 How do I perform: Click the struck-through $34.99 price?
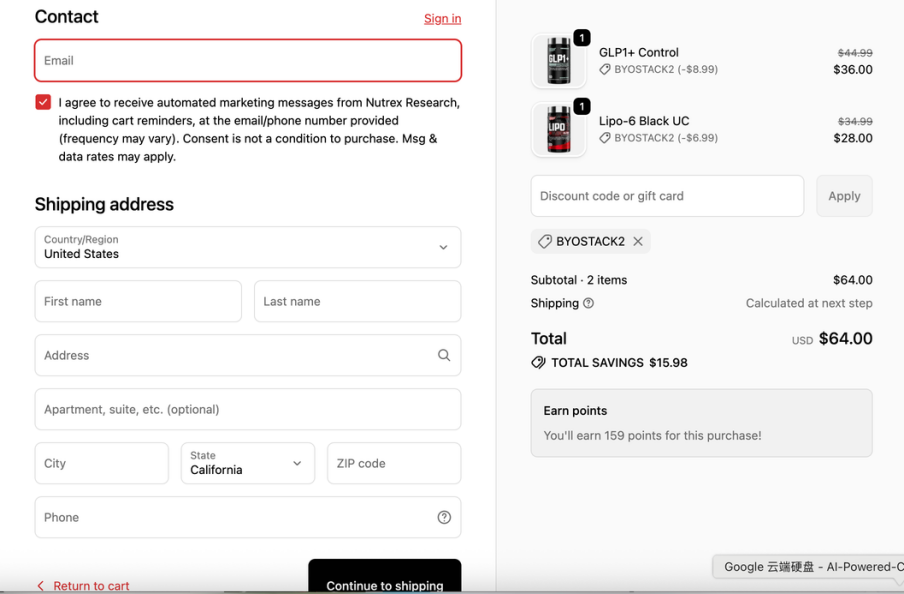coord(855,122)
